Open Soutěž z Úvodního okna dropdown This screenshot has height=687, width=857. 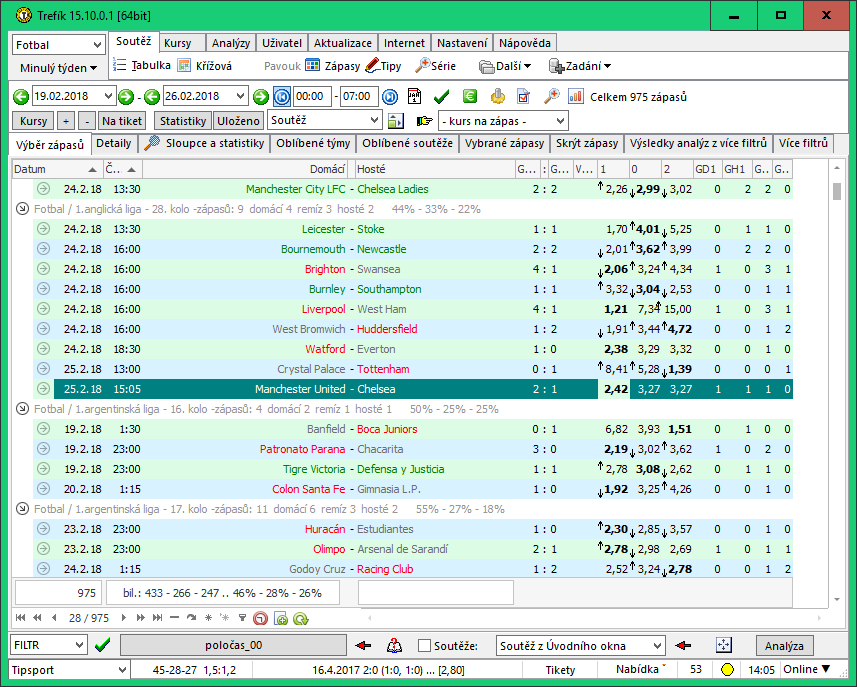[580, 645]
